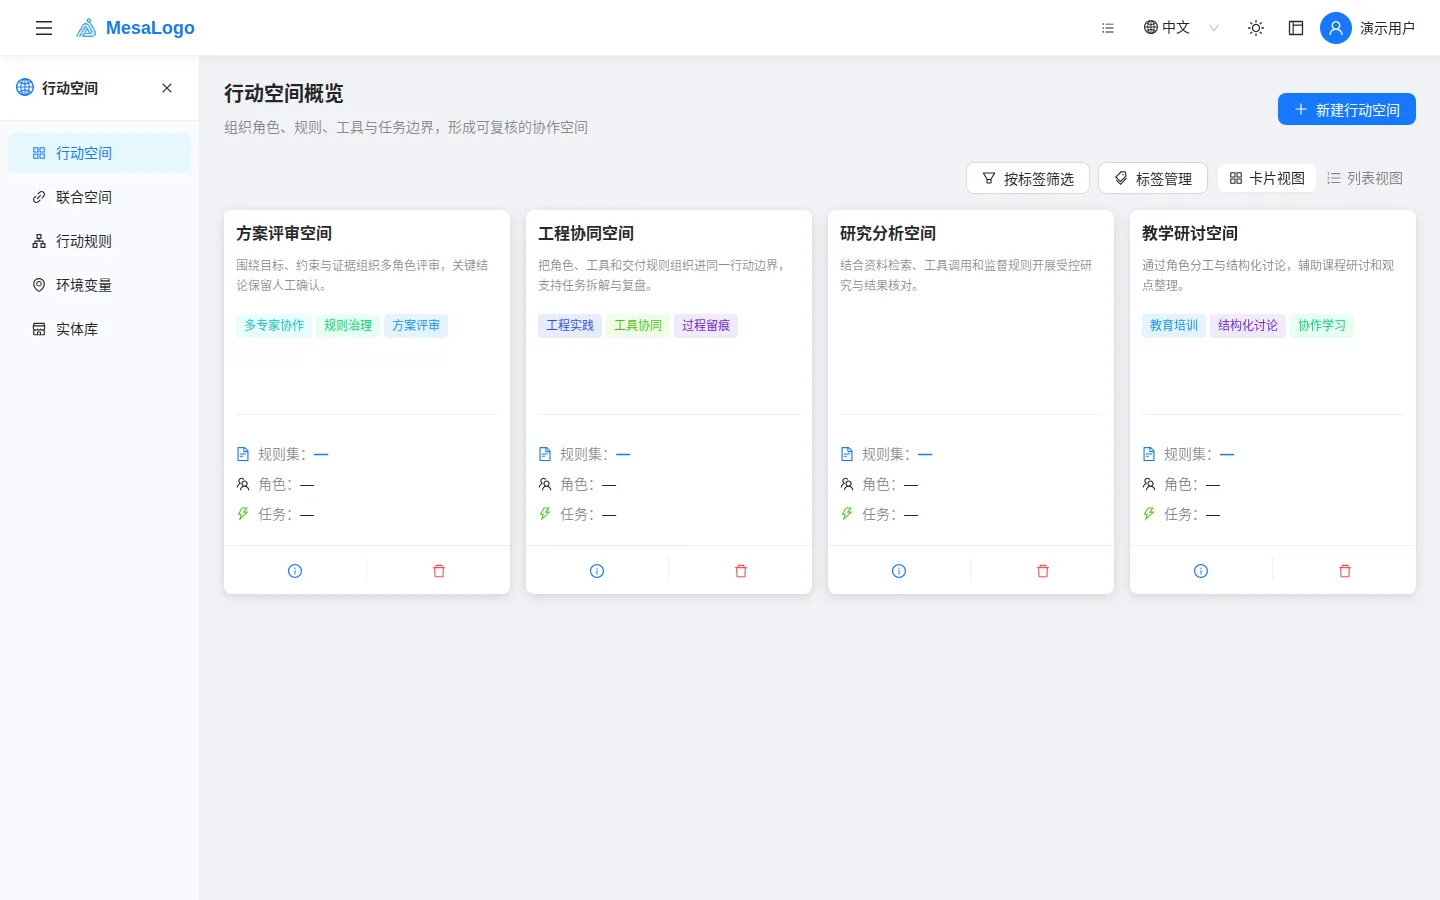This screenshot has height=900, width=1440.
Task: Delete the 研究分析空间 card
Action: (1043, 571)
